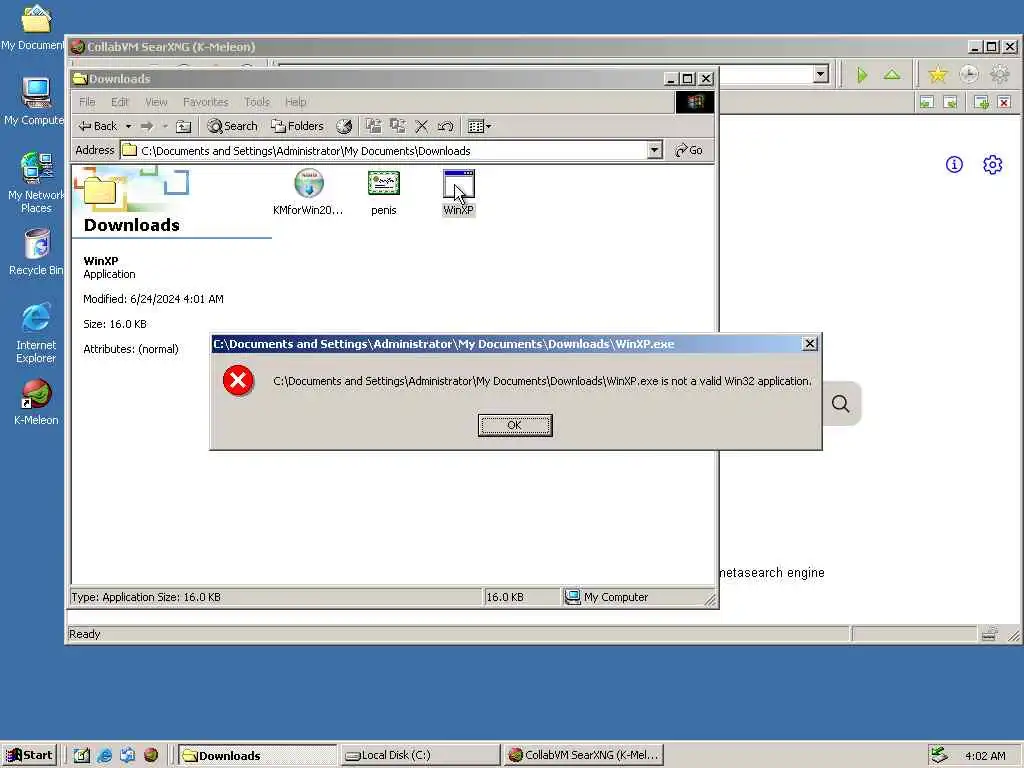This screenshot has width=1024, height=768.
Task: Expand K-Meleon URL bar dropdown
Action: click(x=821, y=74)
